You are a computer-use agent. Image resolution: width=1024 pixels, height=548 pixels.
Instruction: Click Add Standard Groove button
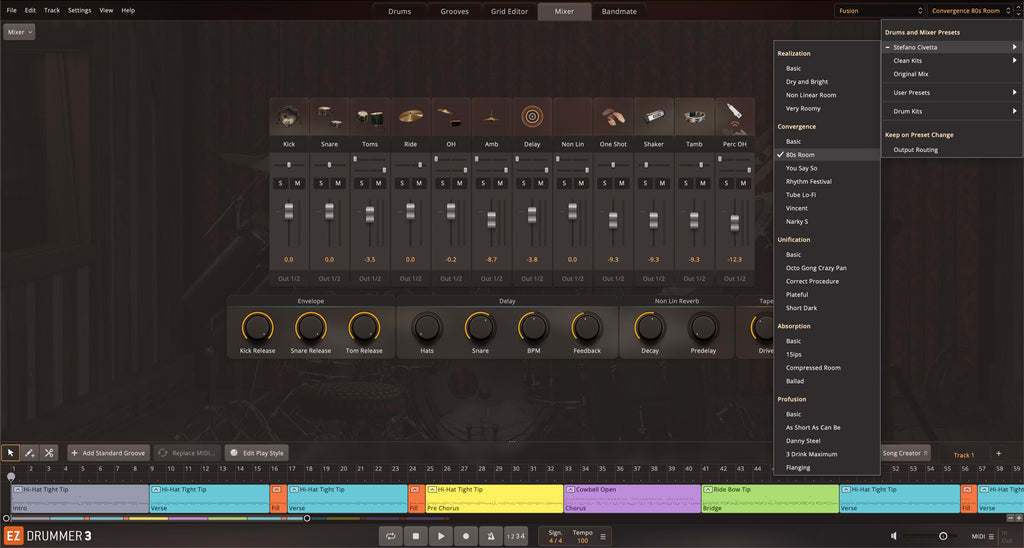108,453
